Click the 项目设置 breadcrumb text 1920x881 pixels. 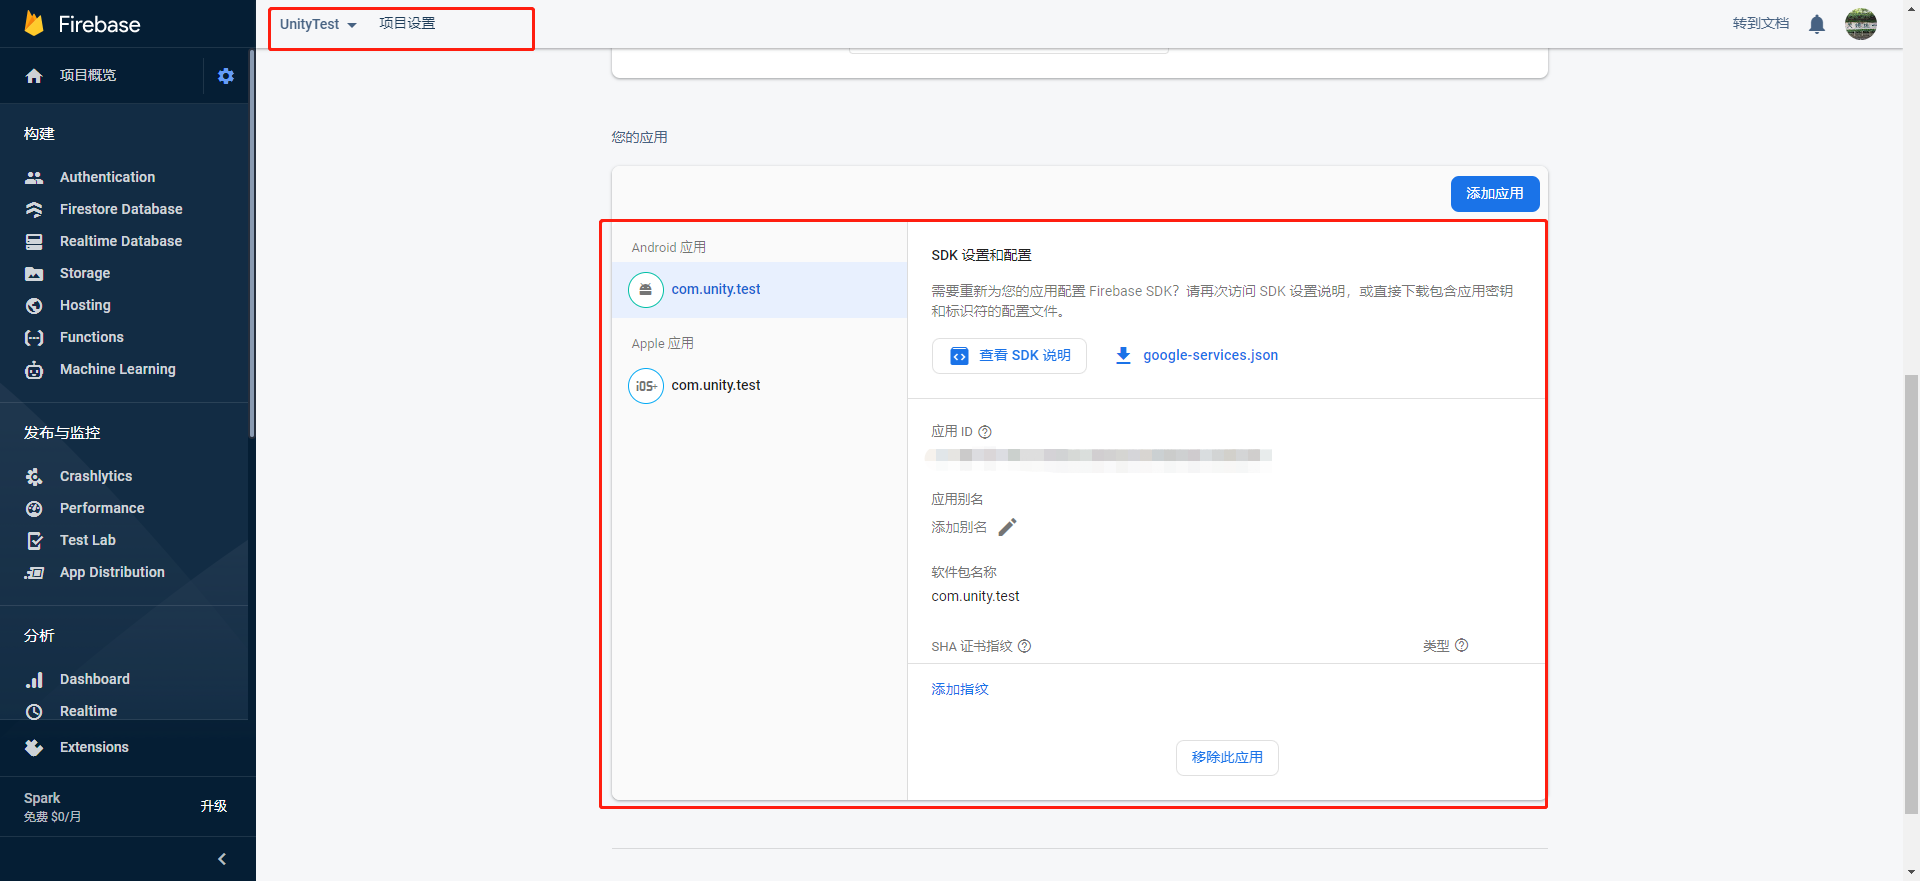tap(407, 23)
